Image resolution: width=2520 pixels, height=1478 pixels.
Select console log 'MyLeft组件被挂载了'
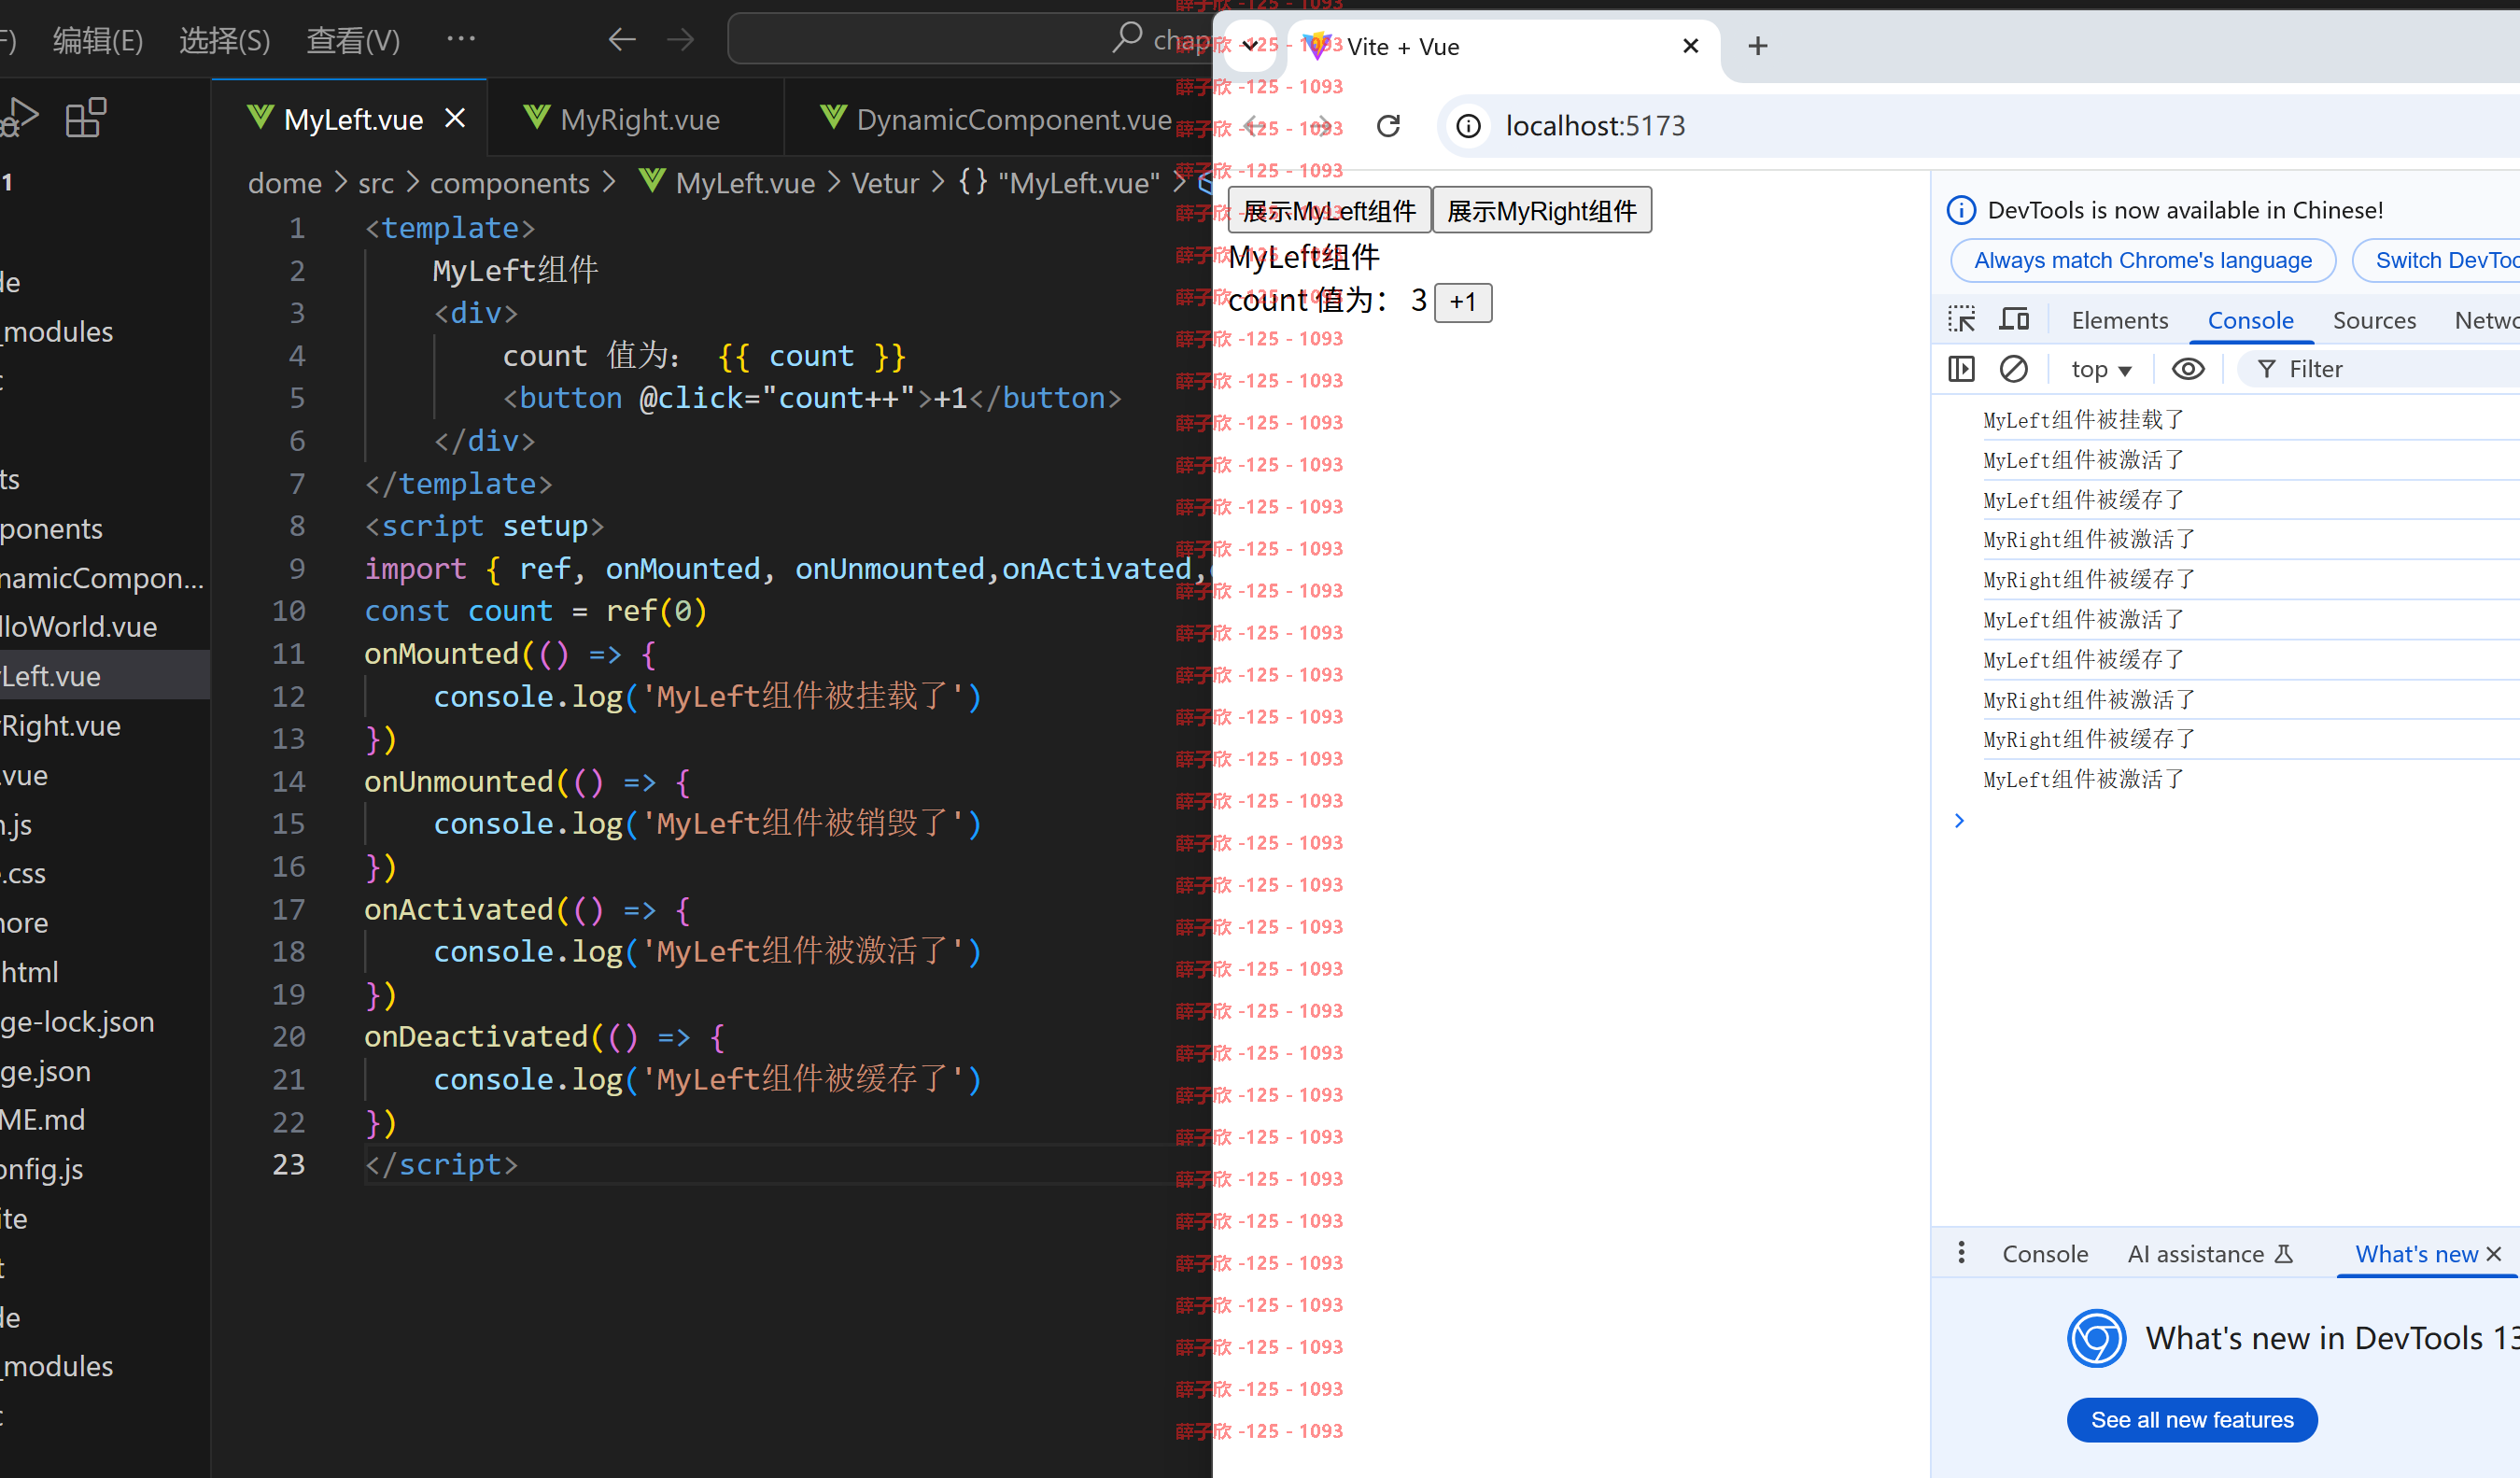click(x=2083, y=420)
